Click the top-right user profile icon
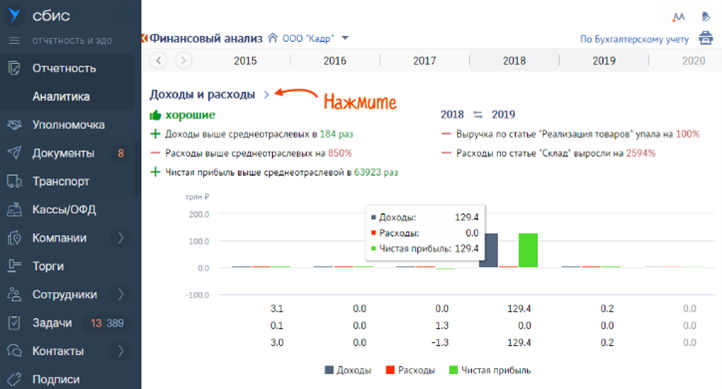722x389 pixels. click(705, 17)
